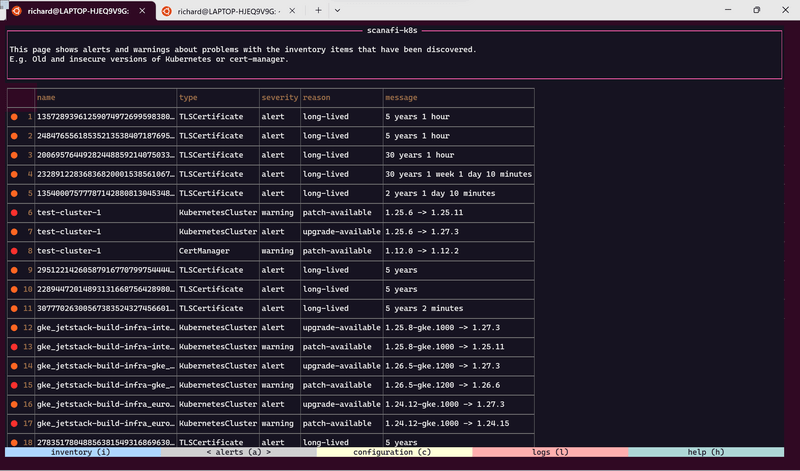Image resolution: width=800 pixels, height=471 pixels.
Task: Click the orange status dot on row 9
Action: click(14, 270)
